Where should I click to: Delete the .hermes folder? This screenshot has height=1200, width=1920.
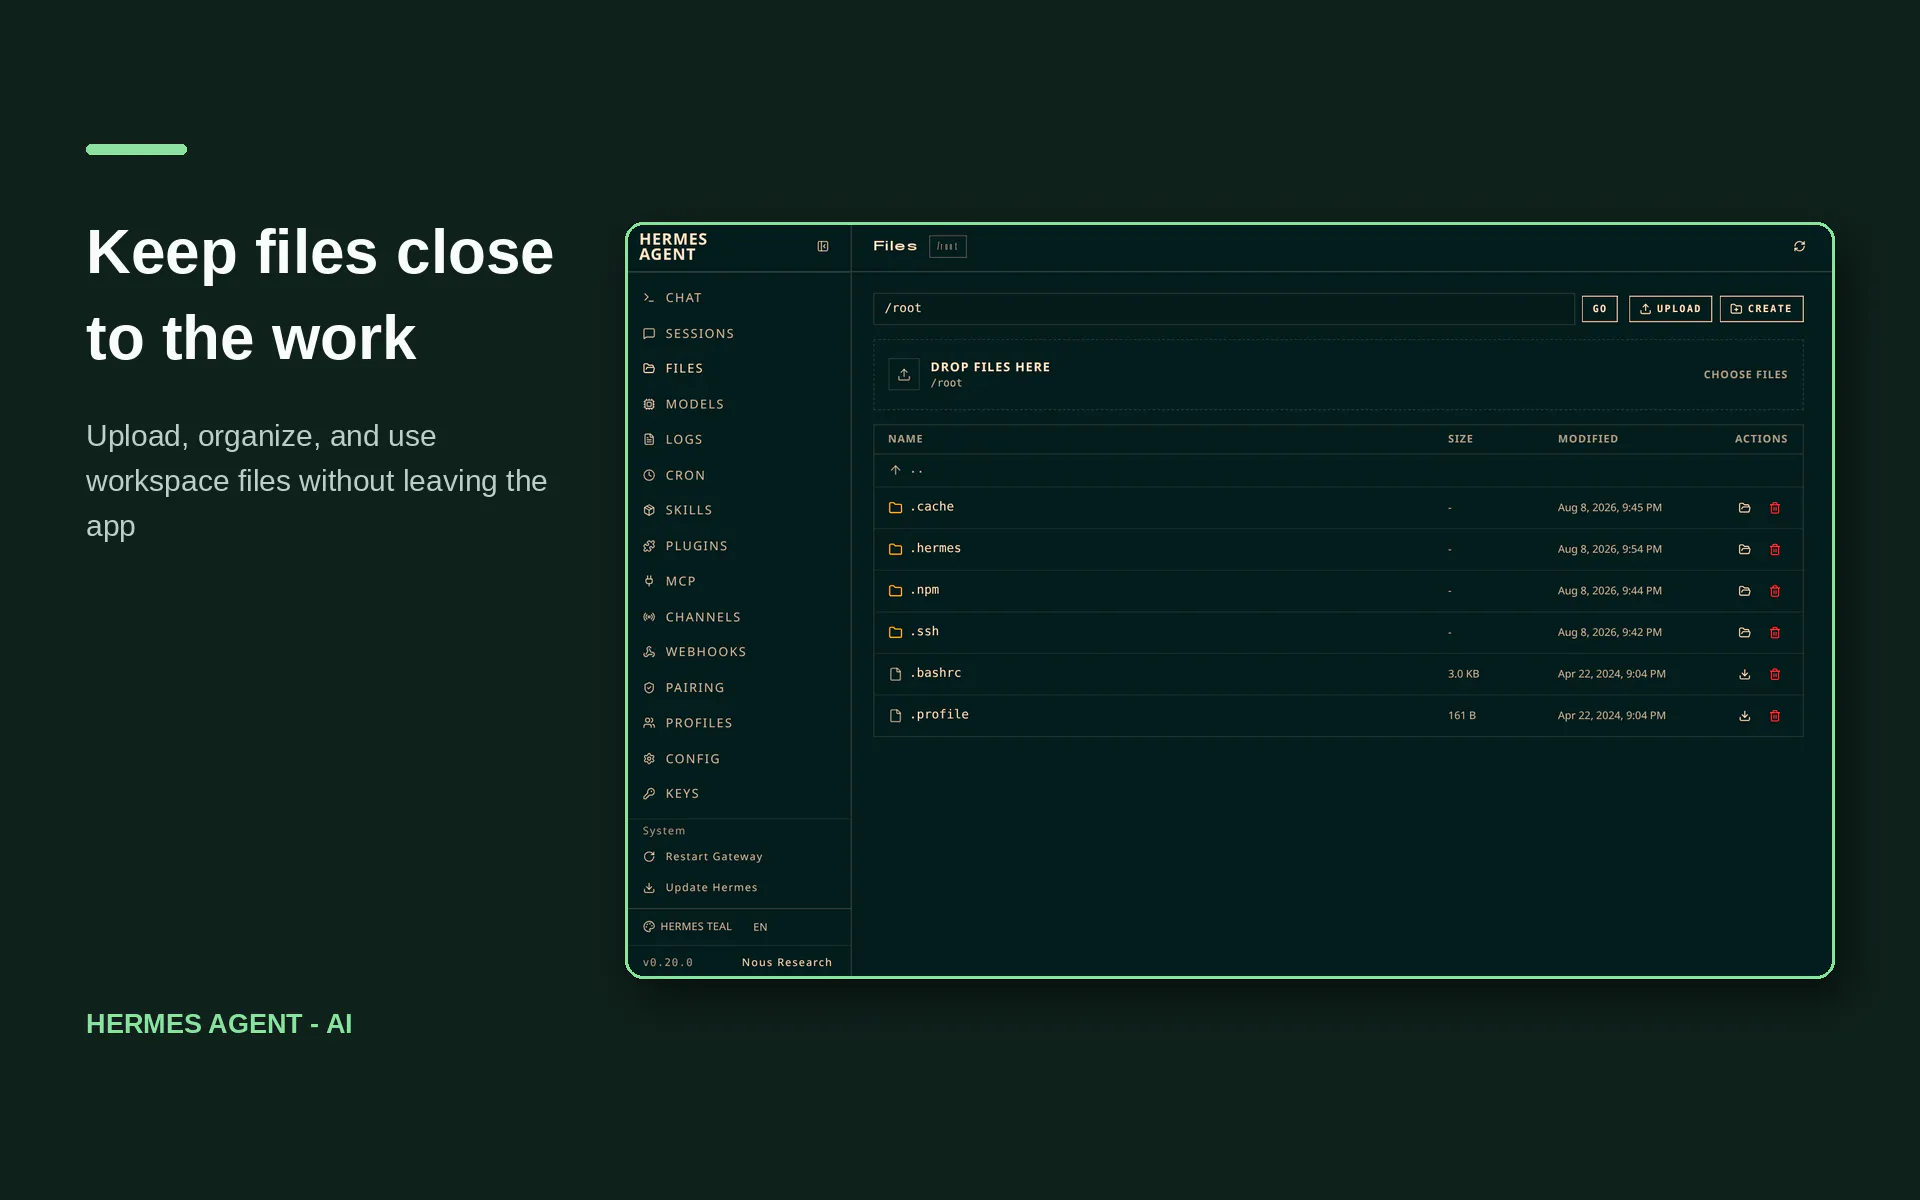tap(1775, 550)
